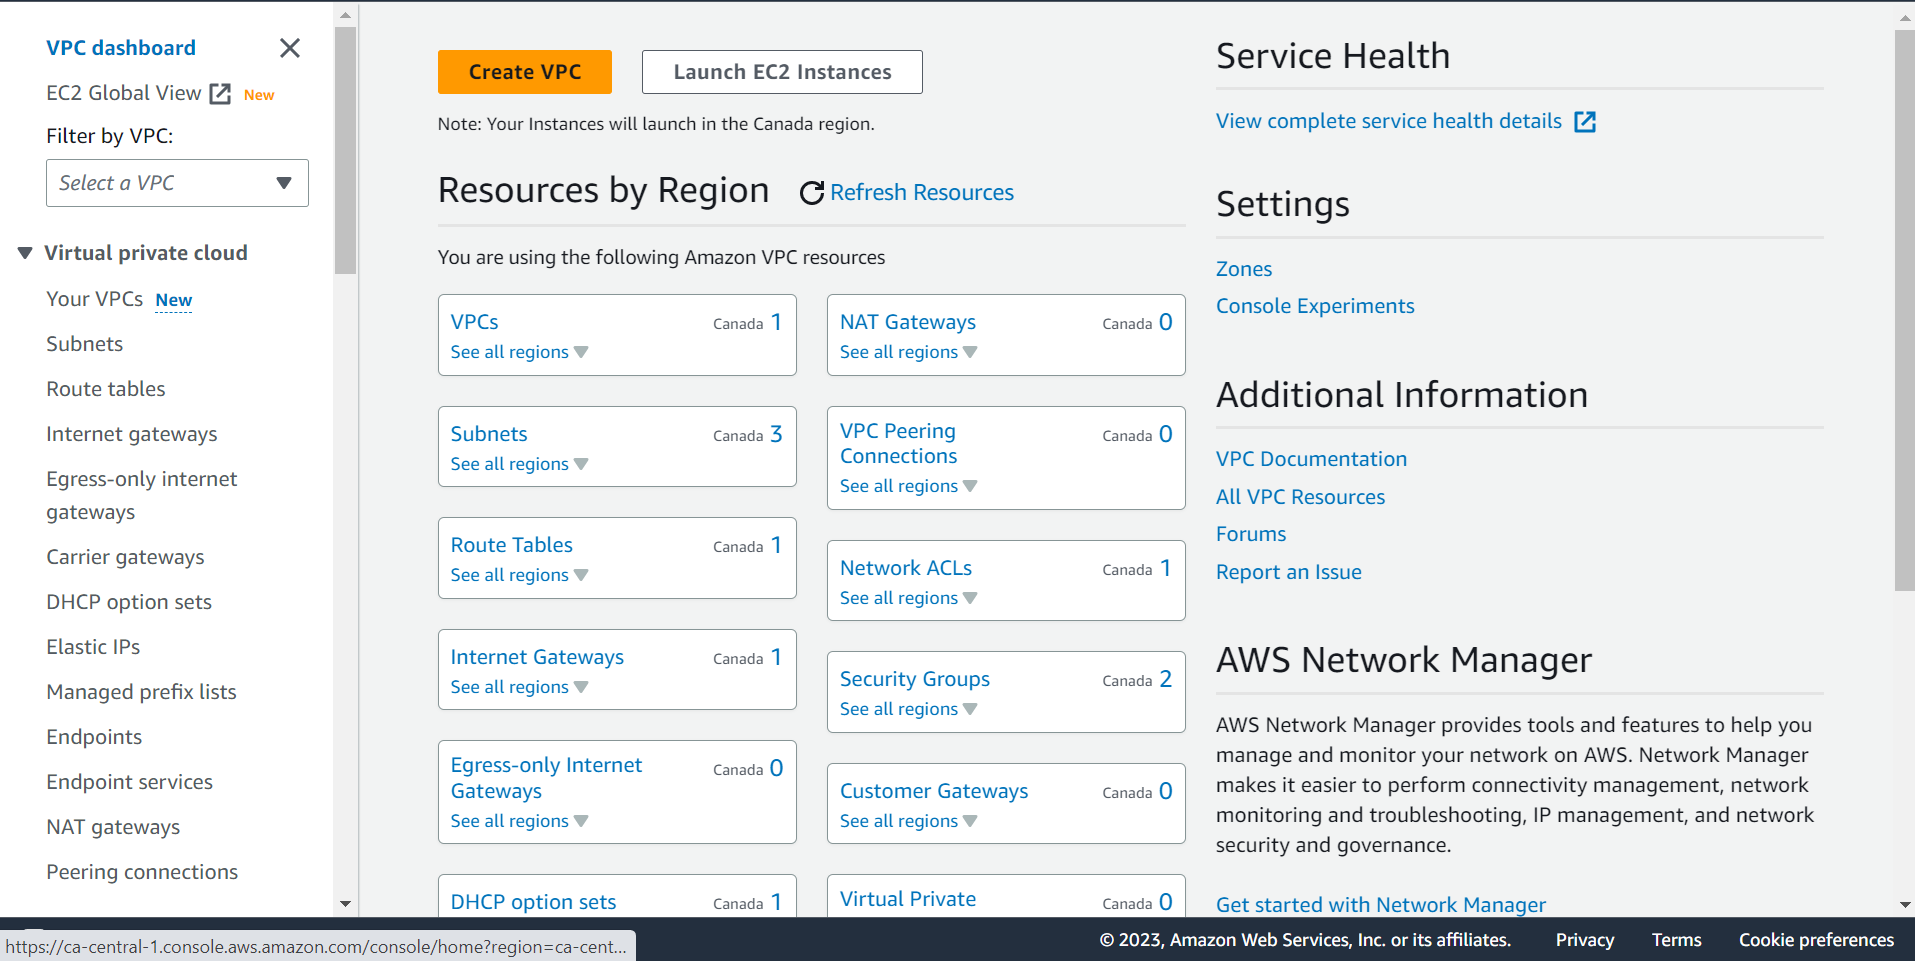This screenshot has width=1915, height=961.
Task: Click the New badge beside Your VPCs
Action: click(173, 300)
